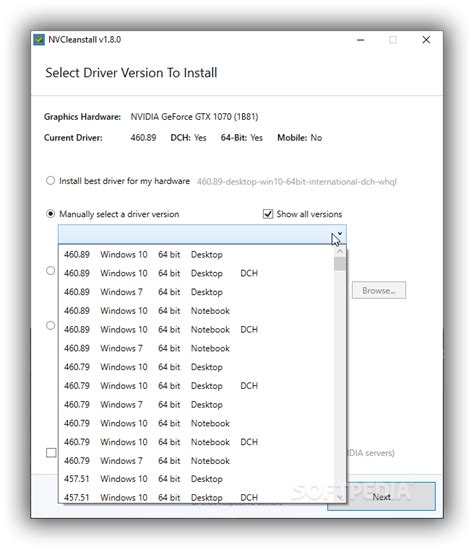The image size is (474, 549).
Task: Select 'Manually select a driver version' radio button
Action: [50, 214]
